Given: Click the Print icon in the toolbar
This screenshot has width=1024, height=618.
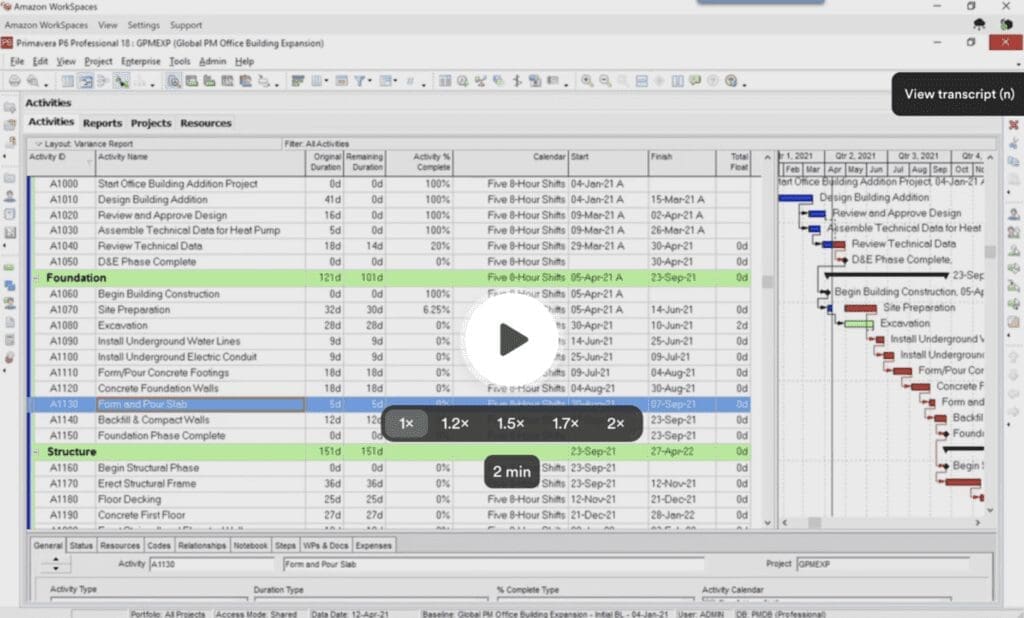Looking at the screenshot, I should click(14, 81).
